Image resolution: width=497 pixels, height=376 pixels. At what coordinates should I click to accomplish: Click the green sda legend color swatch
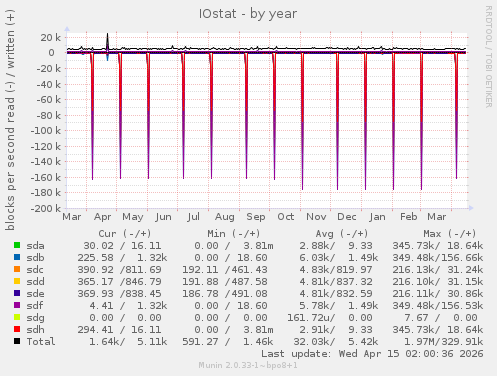(17, 245)
